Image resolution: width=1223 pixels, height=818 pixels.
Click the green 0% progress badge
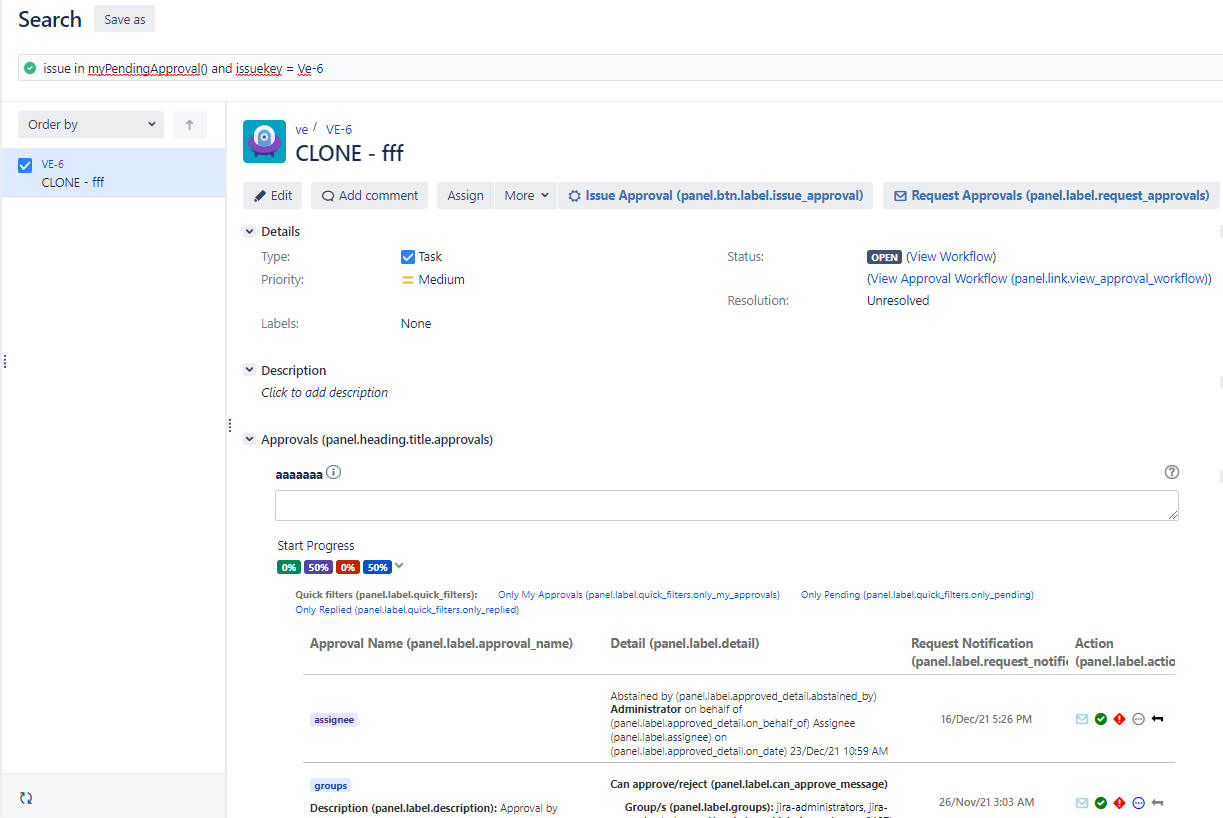tap(289, 567)
